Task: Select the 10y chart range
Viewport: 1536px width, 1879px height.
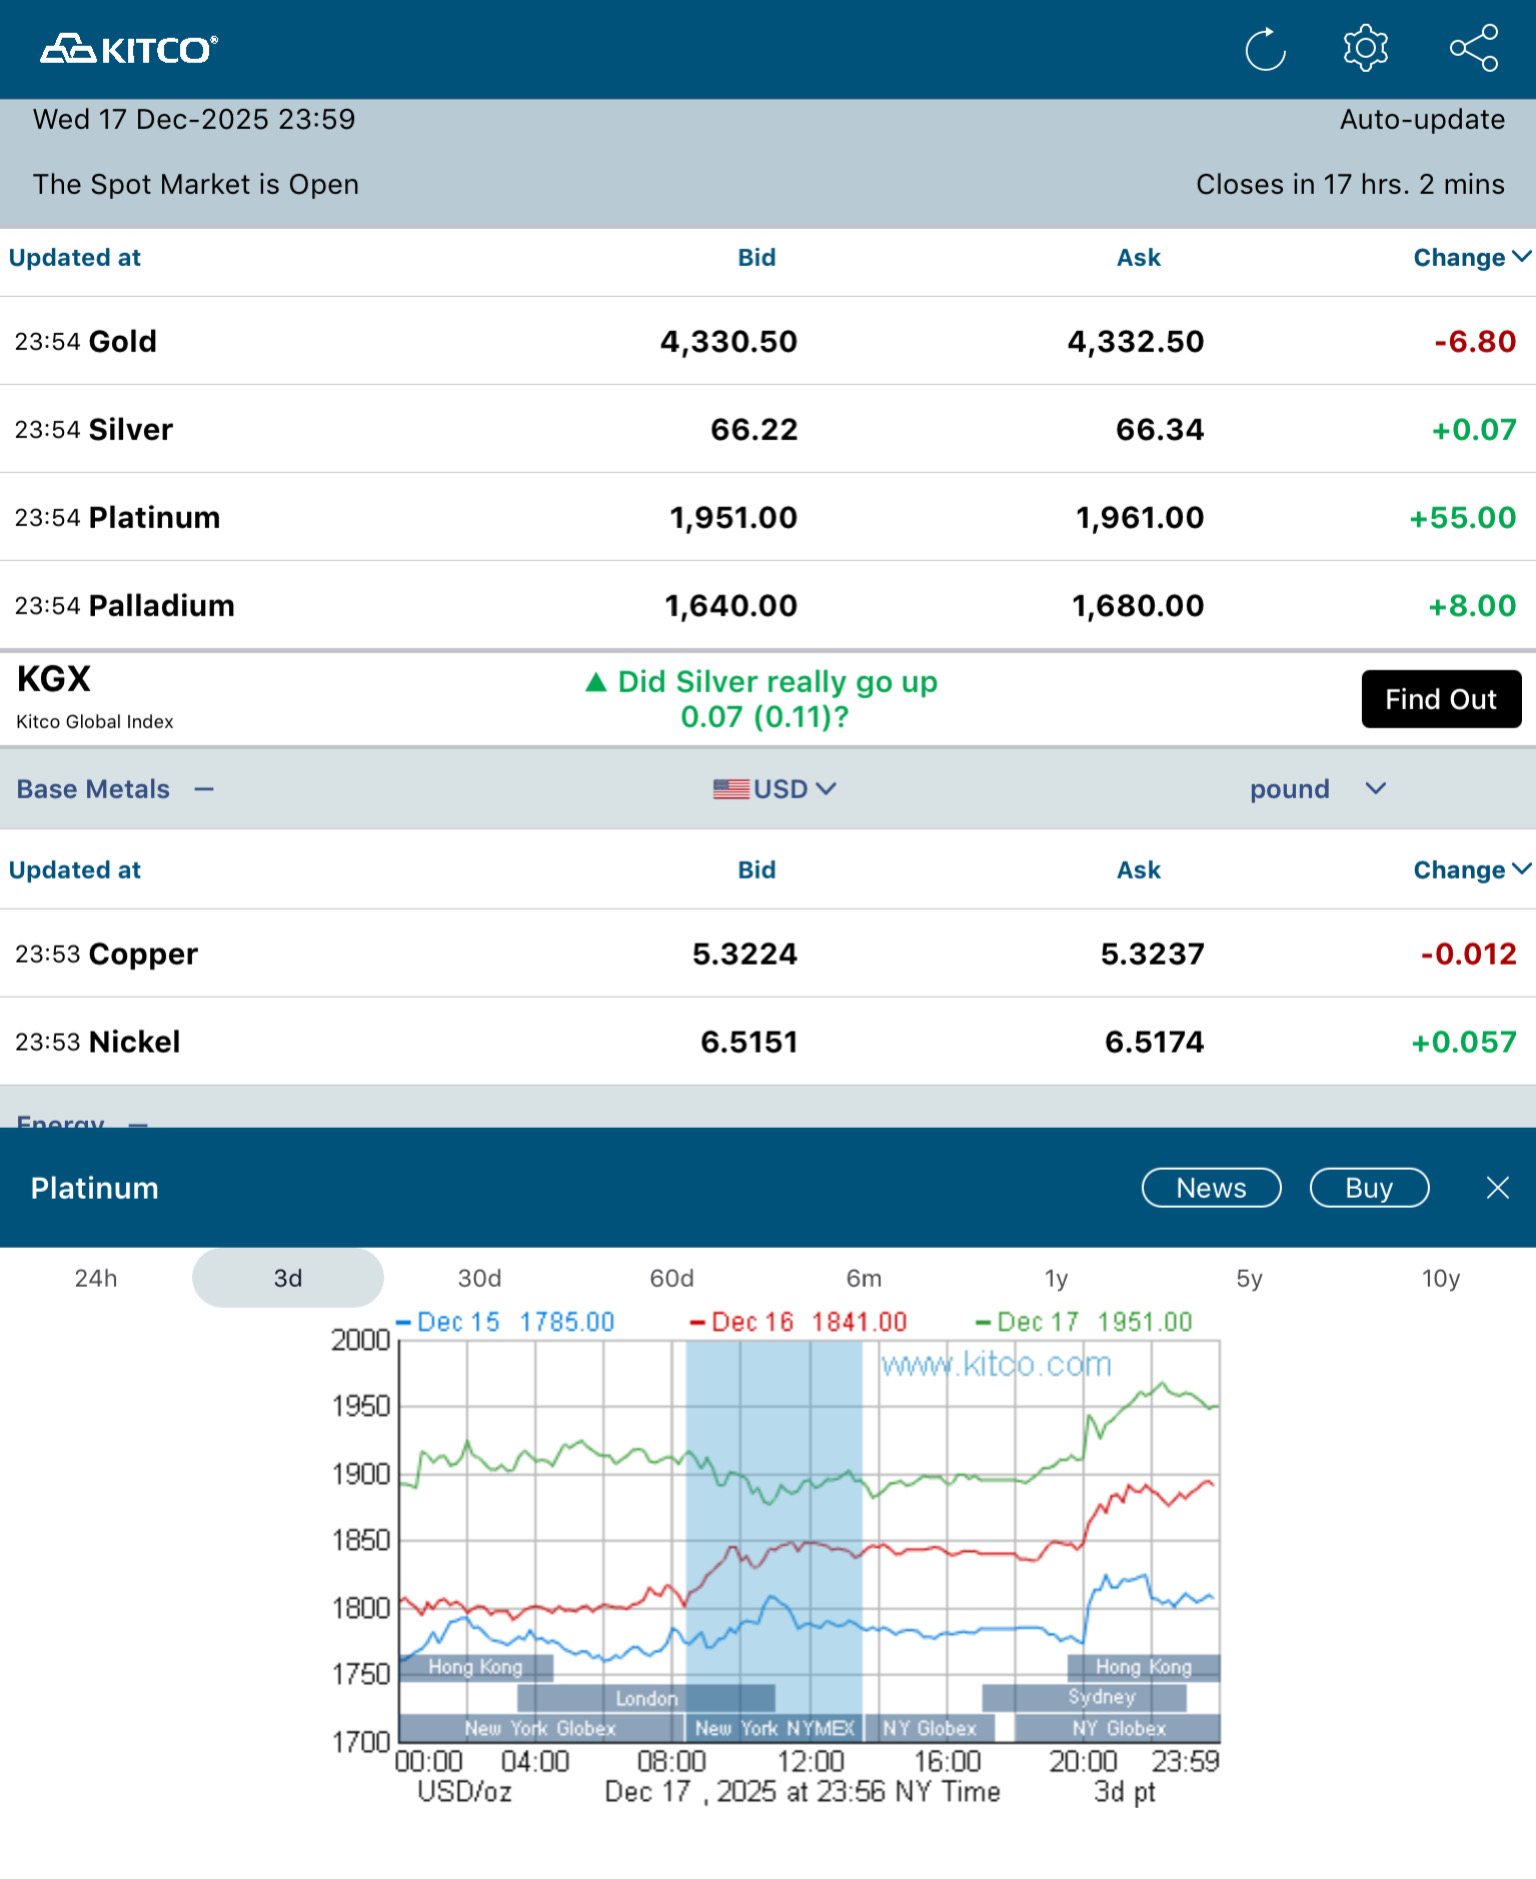Action: point(1441,1278)
